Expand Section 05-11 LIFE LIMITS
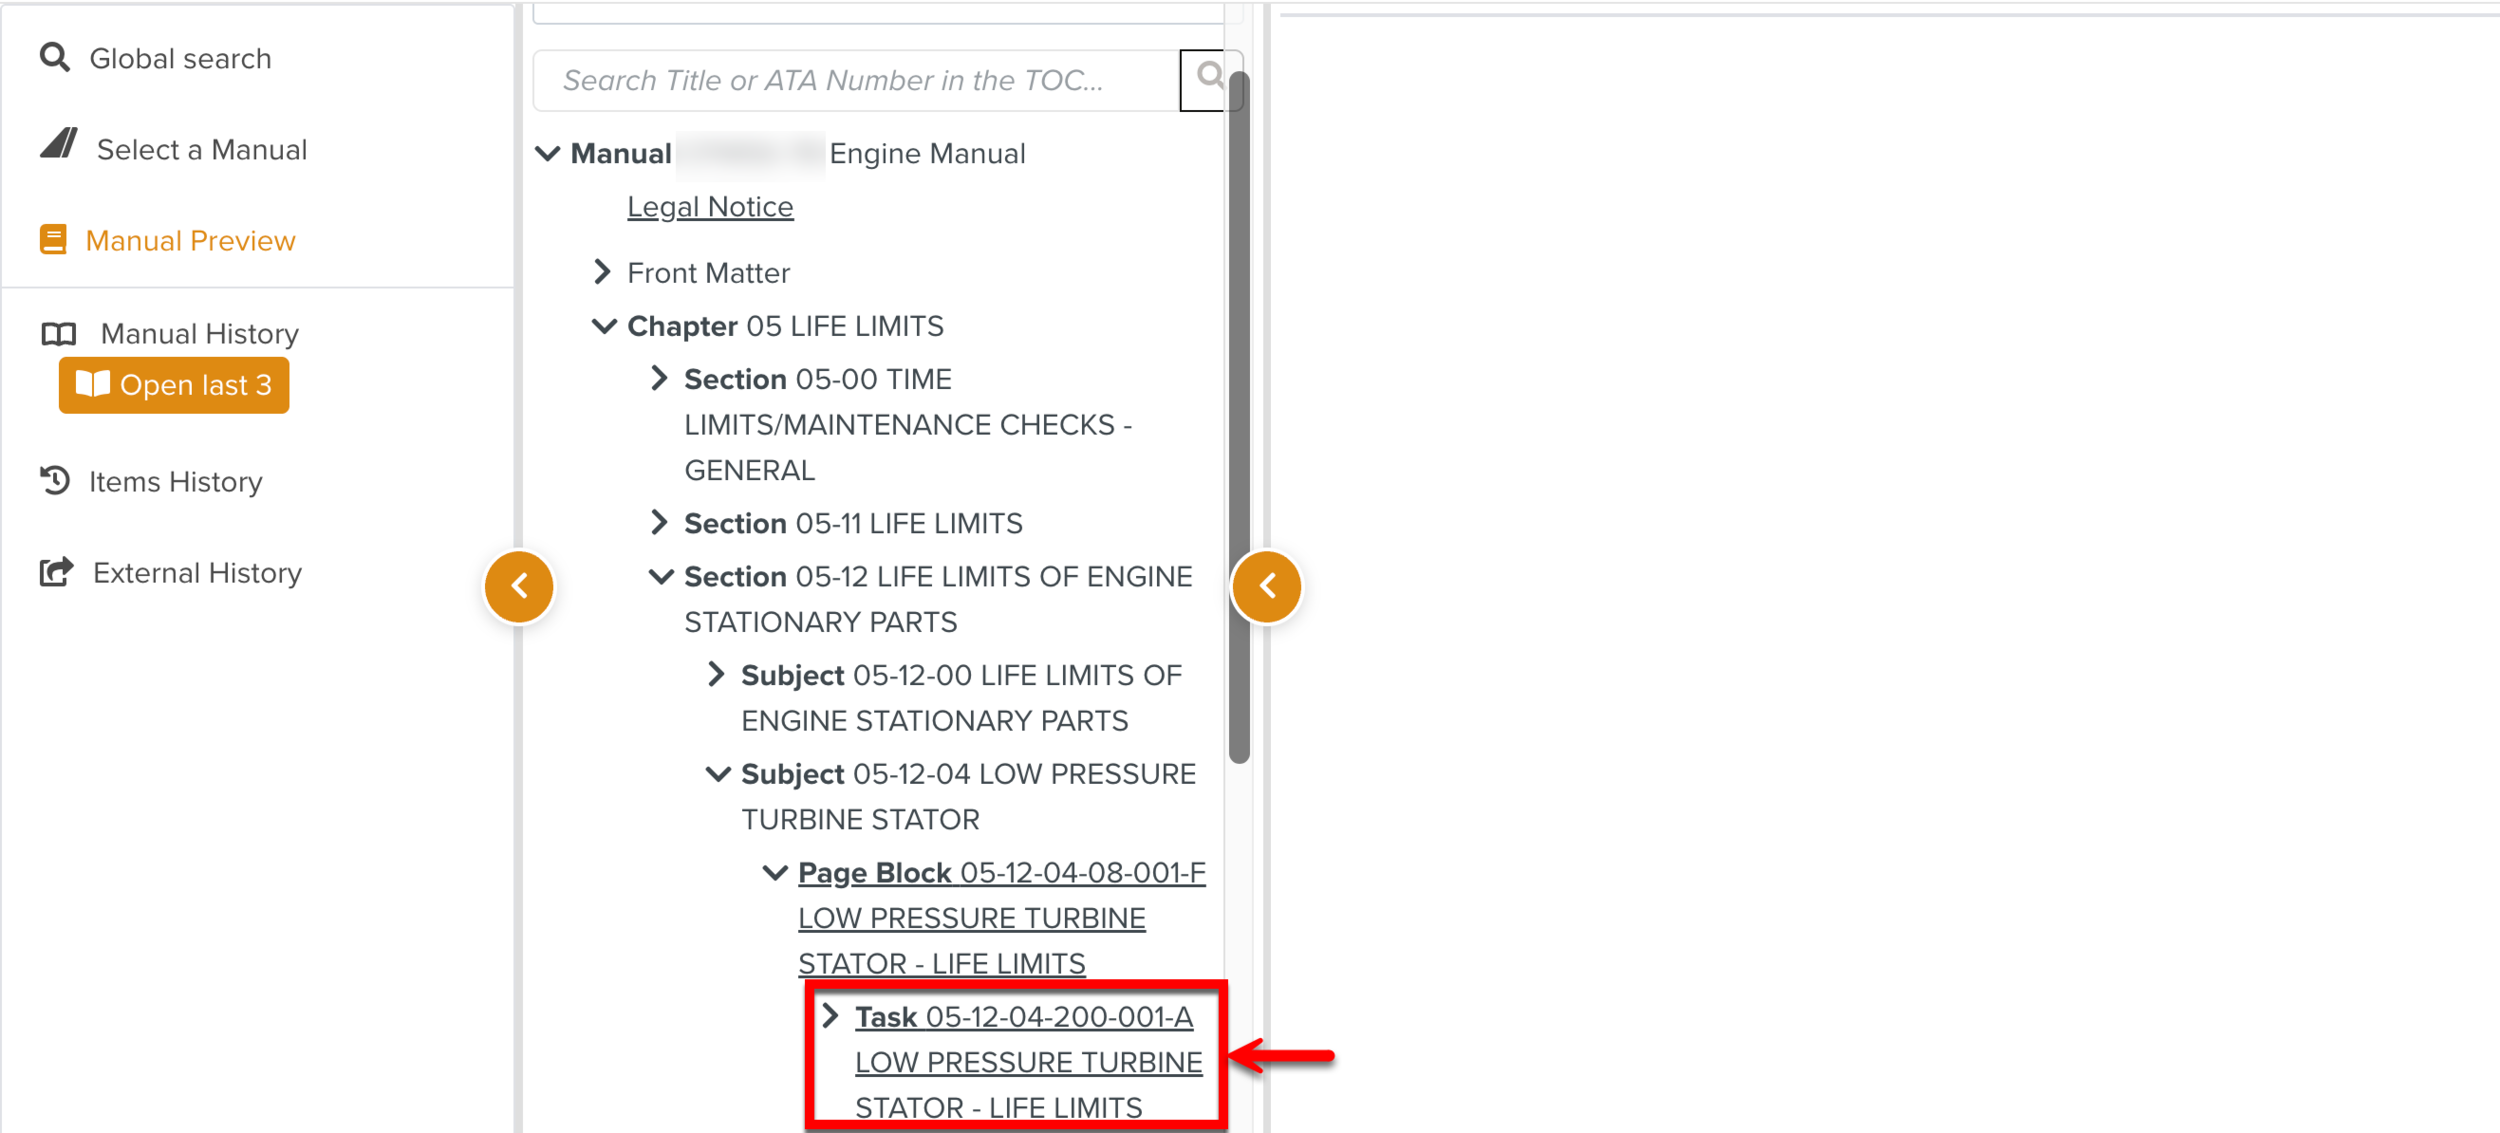This screenshot has width=2500, height=1133. point(660,522)
